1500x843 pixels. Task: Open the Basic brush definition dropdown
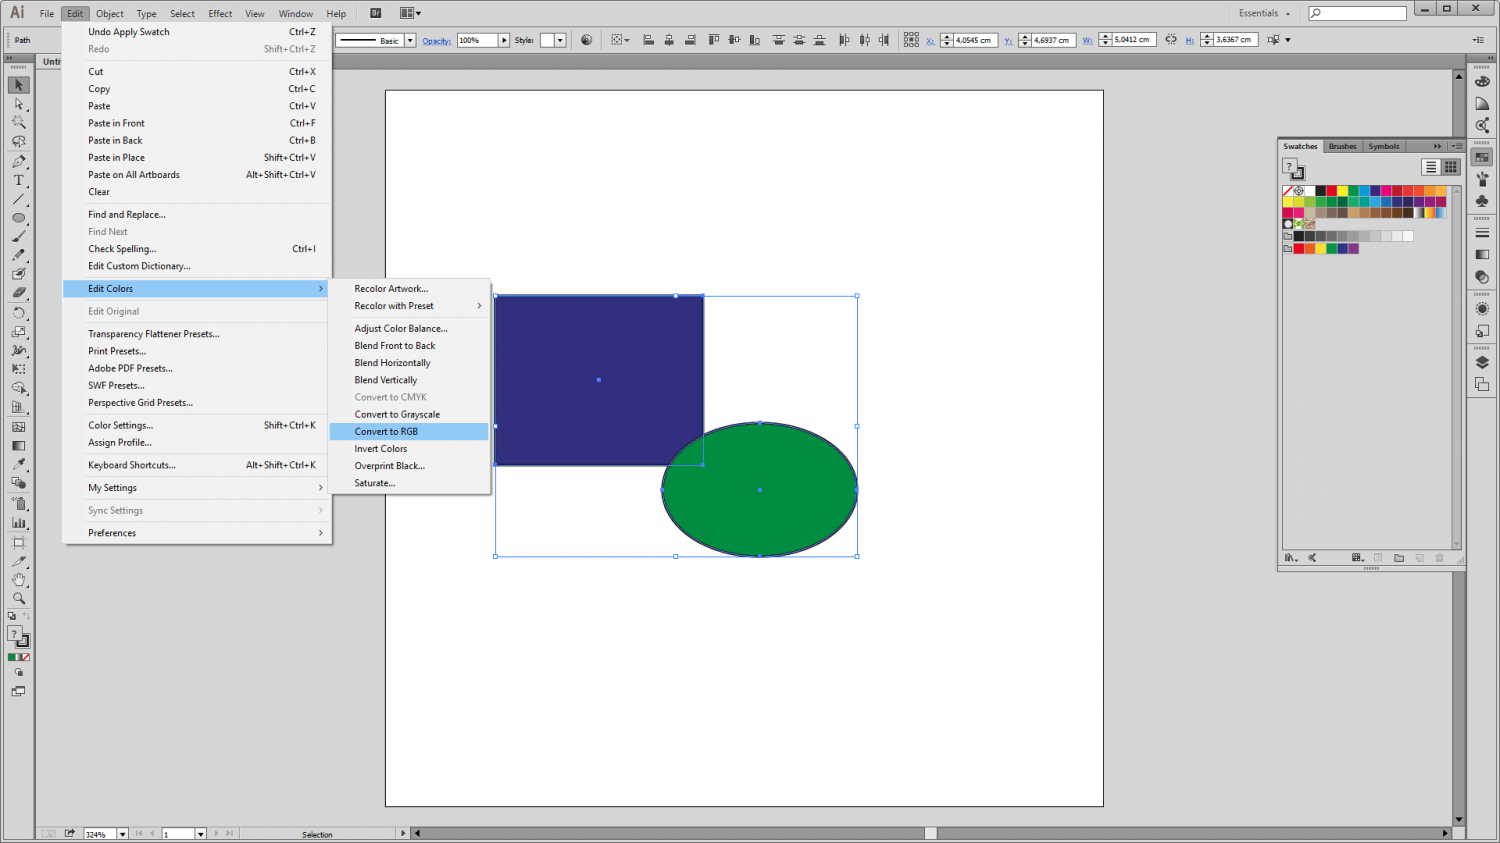[x=410, y=41]
